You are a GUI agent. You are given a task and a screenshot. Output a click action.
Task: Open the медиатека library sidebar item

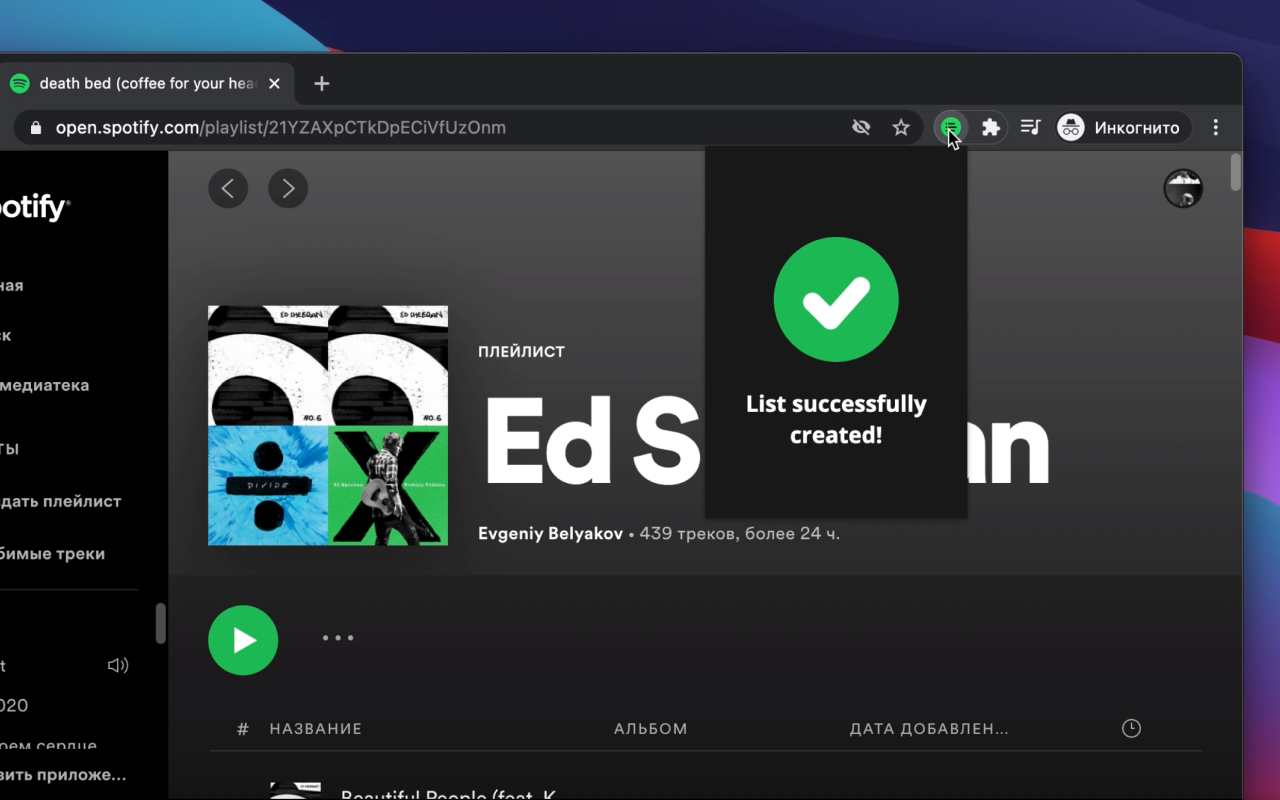tap(44, 385)
